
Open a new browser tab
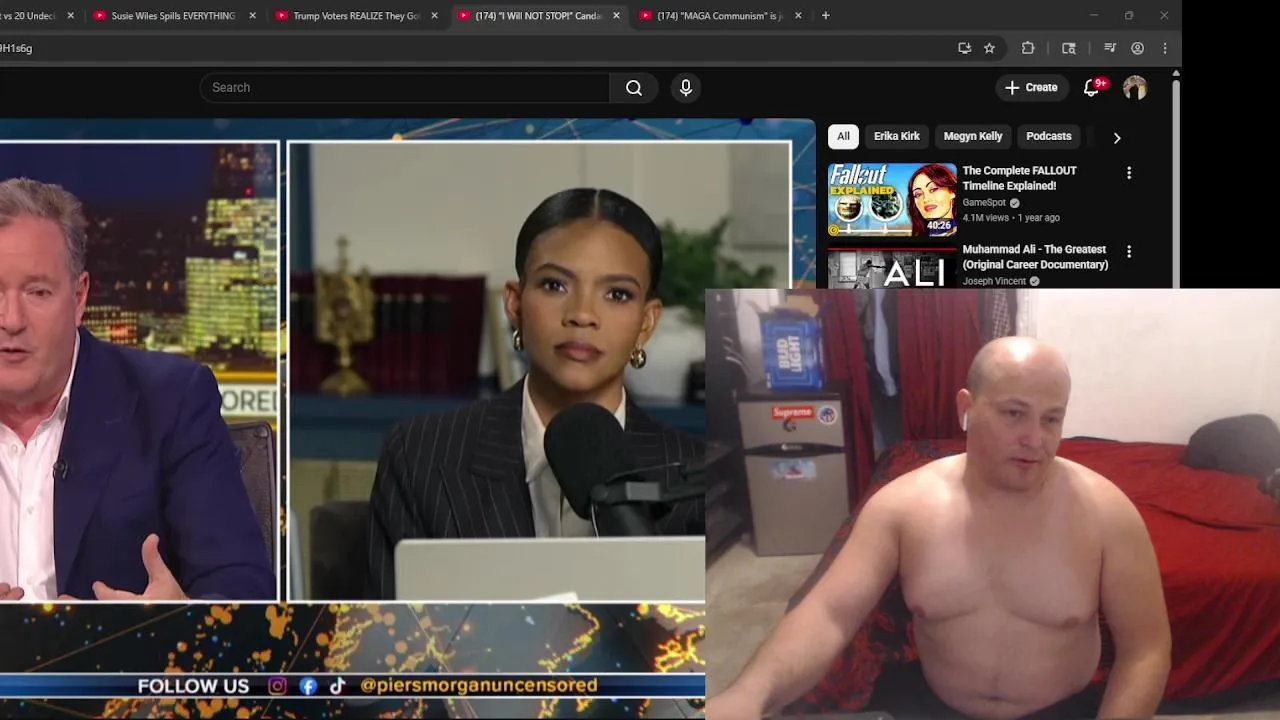pos(825,16)
